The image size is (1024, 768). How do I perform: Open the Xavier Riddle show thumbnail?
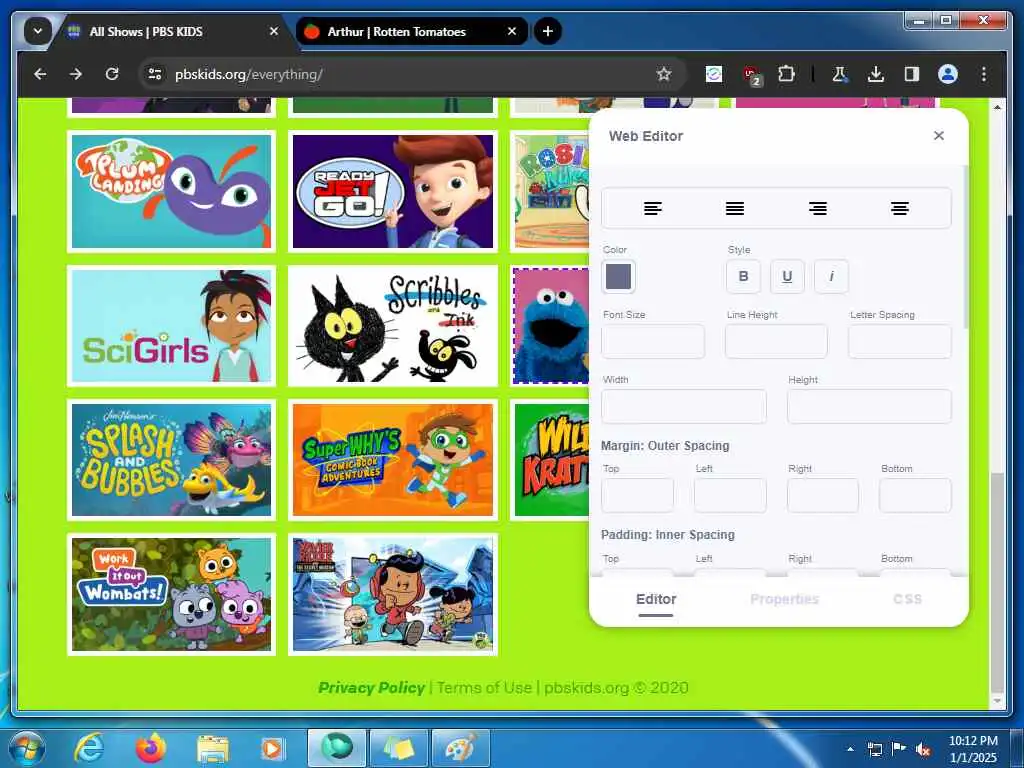click(392, 594)
